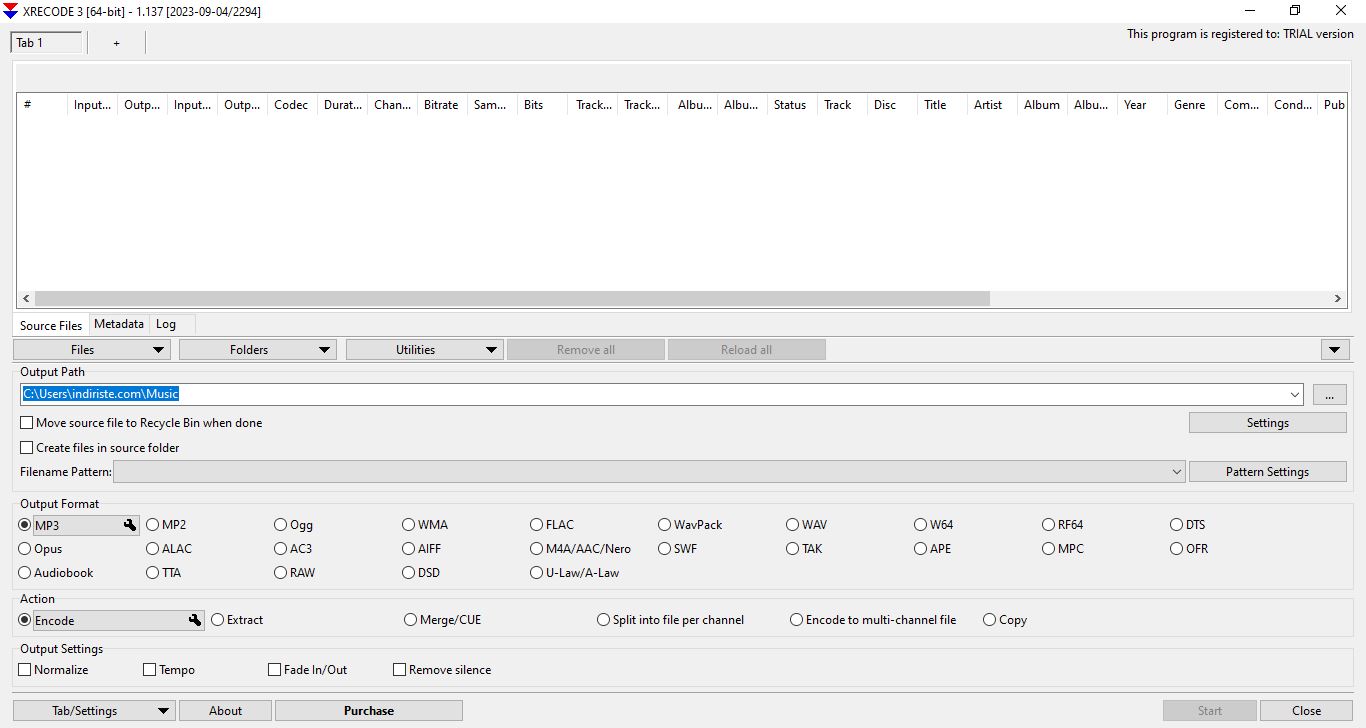The image size is (1366, 728).
Task: Click the Codec column header
Action: pyautogui.click(x=292, y=105)
